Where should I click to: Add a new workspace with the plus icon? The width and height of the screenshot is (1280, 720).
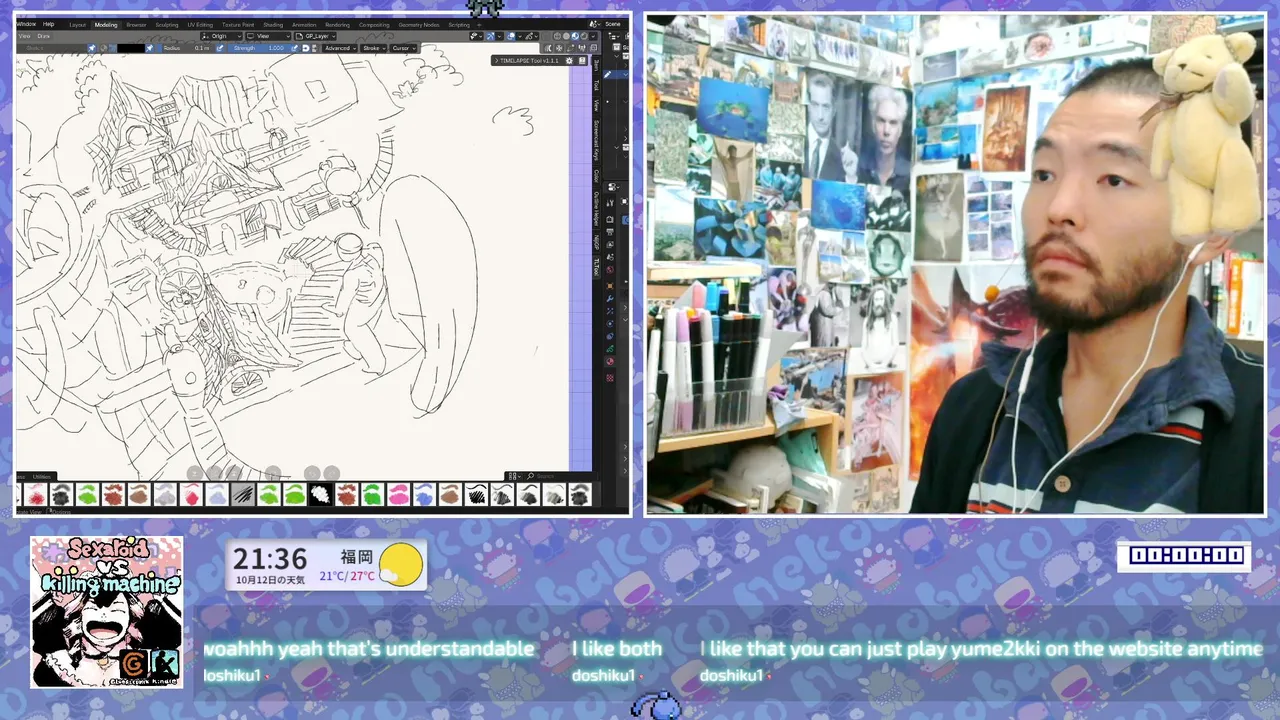coord(479,24)
